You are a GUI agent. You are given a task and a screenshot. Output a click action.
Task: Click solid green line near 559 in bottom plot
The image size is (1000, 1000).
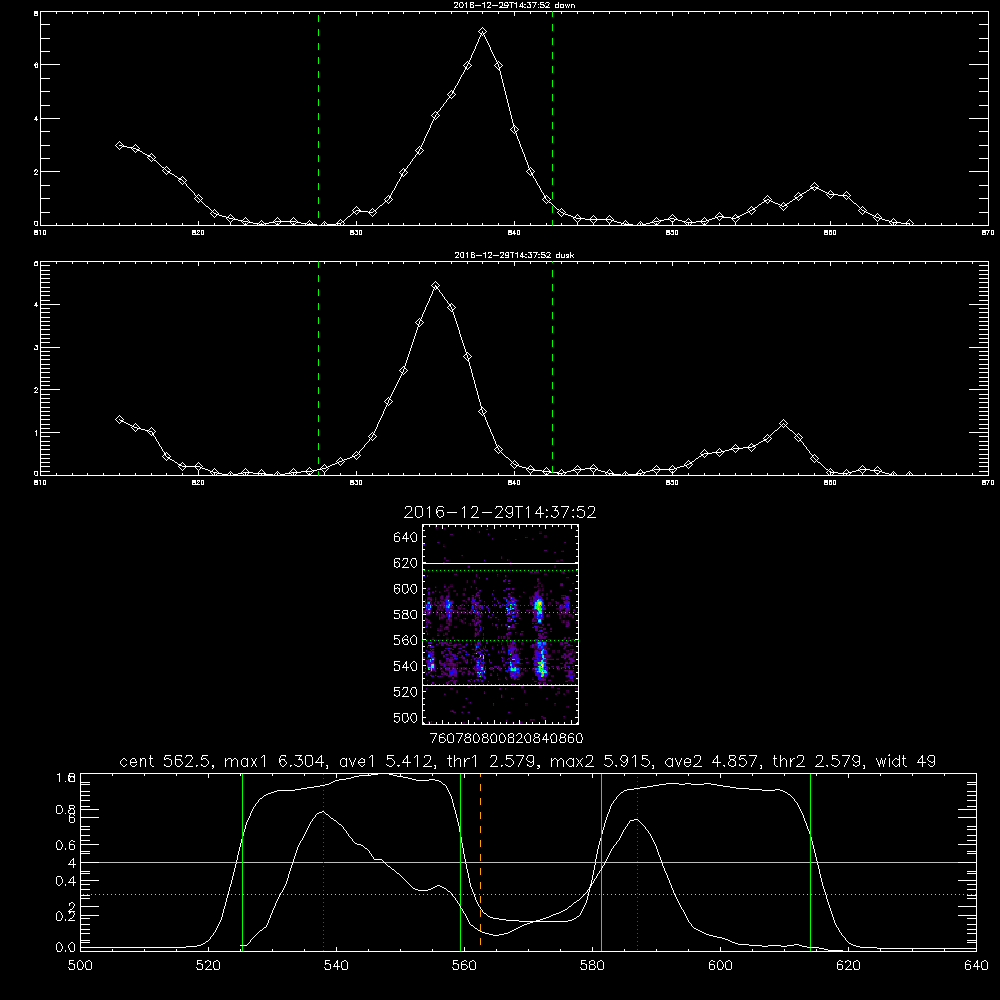point(460,861)
